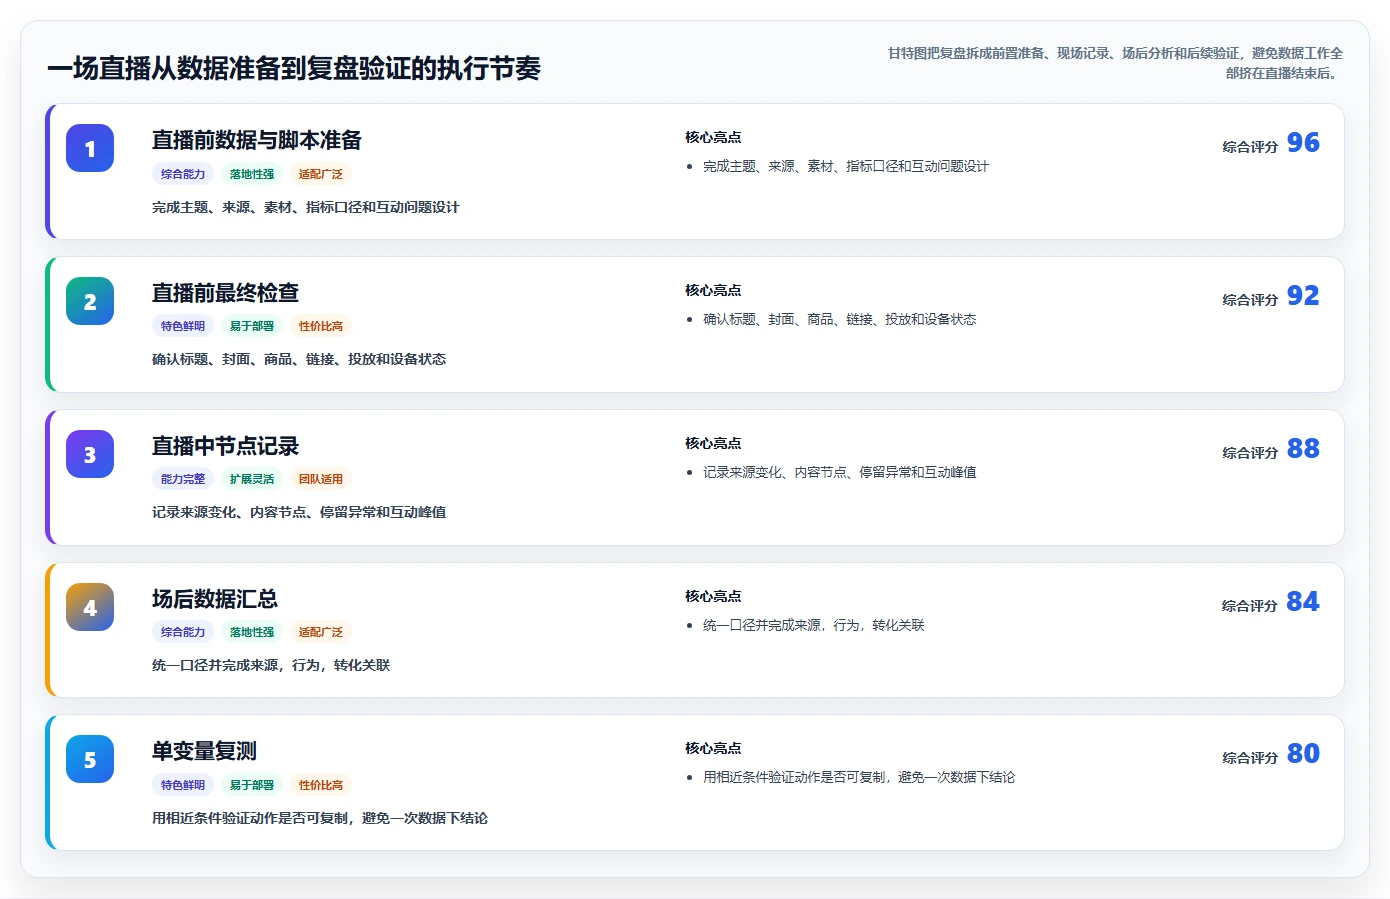1390x899 pixels.
Task: Select 综合能力 tag in 场后数据汇总 card
Action: click(x=183, y=632)
